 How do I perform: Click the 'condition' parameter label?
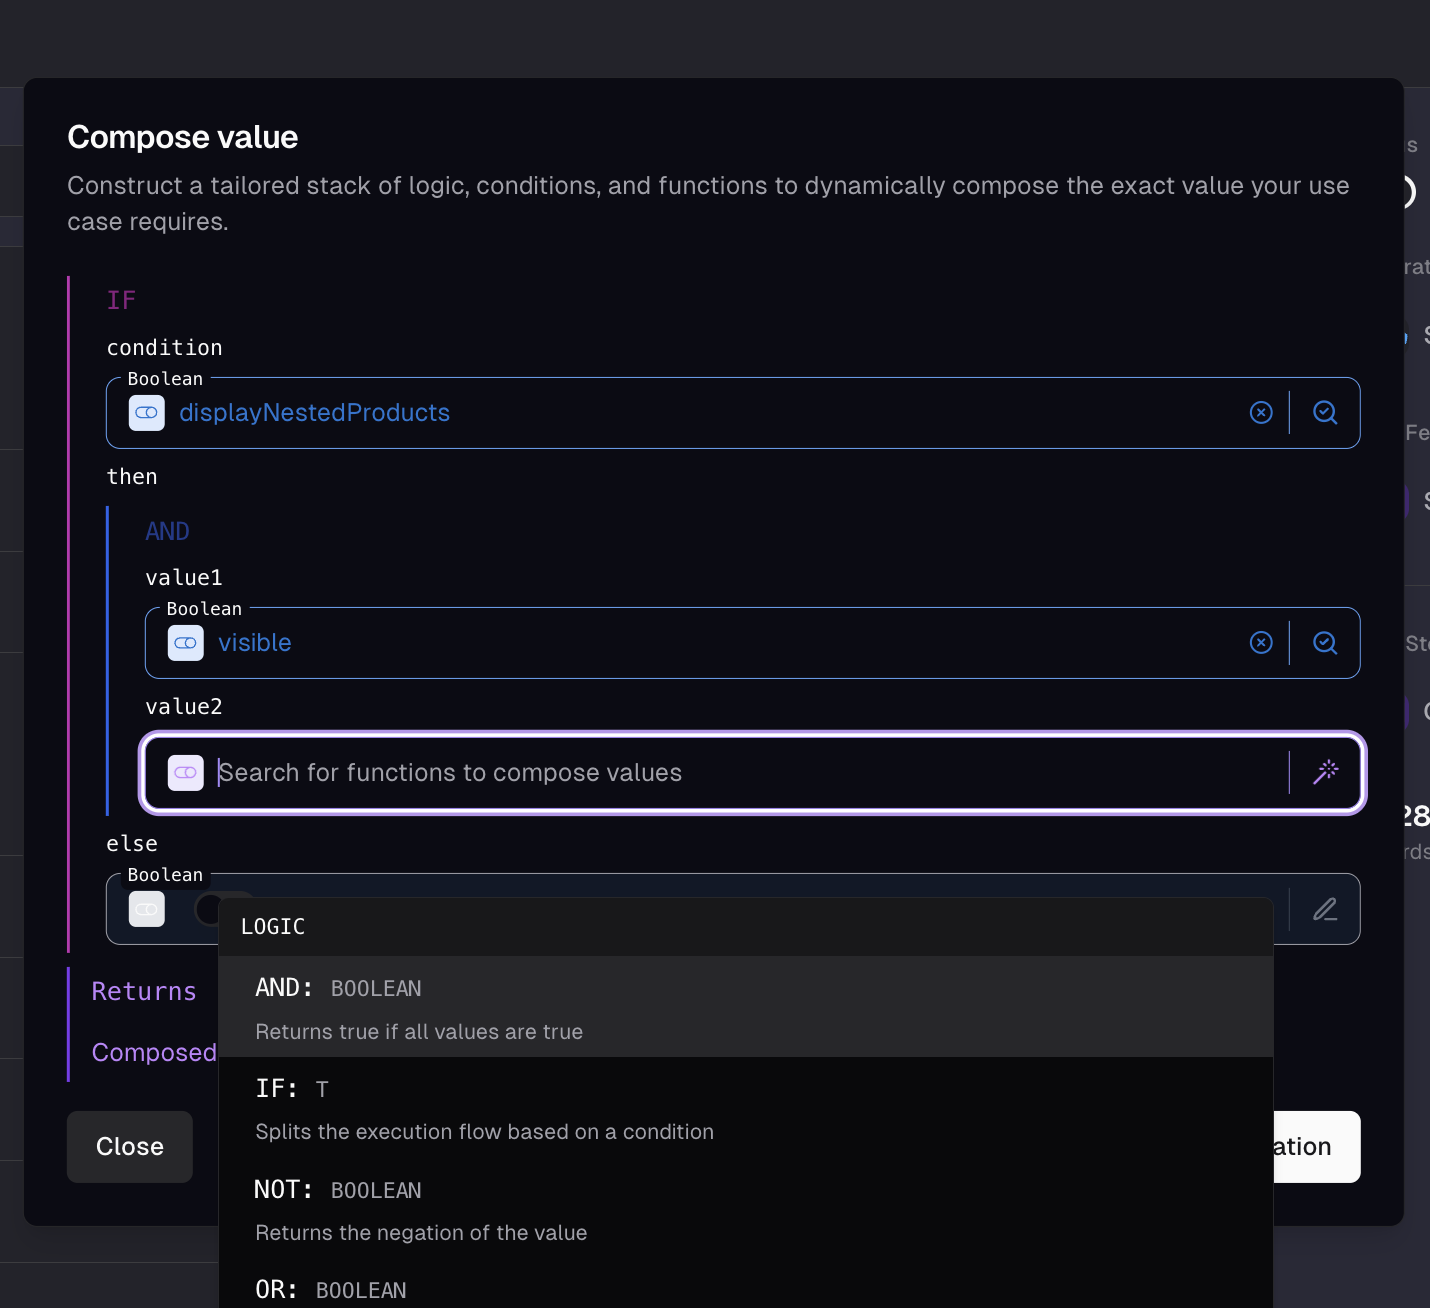pyautogui.click(x=165, y=348)
